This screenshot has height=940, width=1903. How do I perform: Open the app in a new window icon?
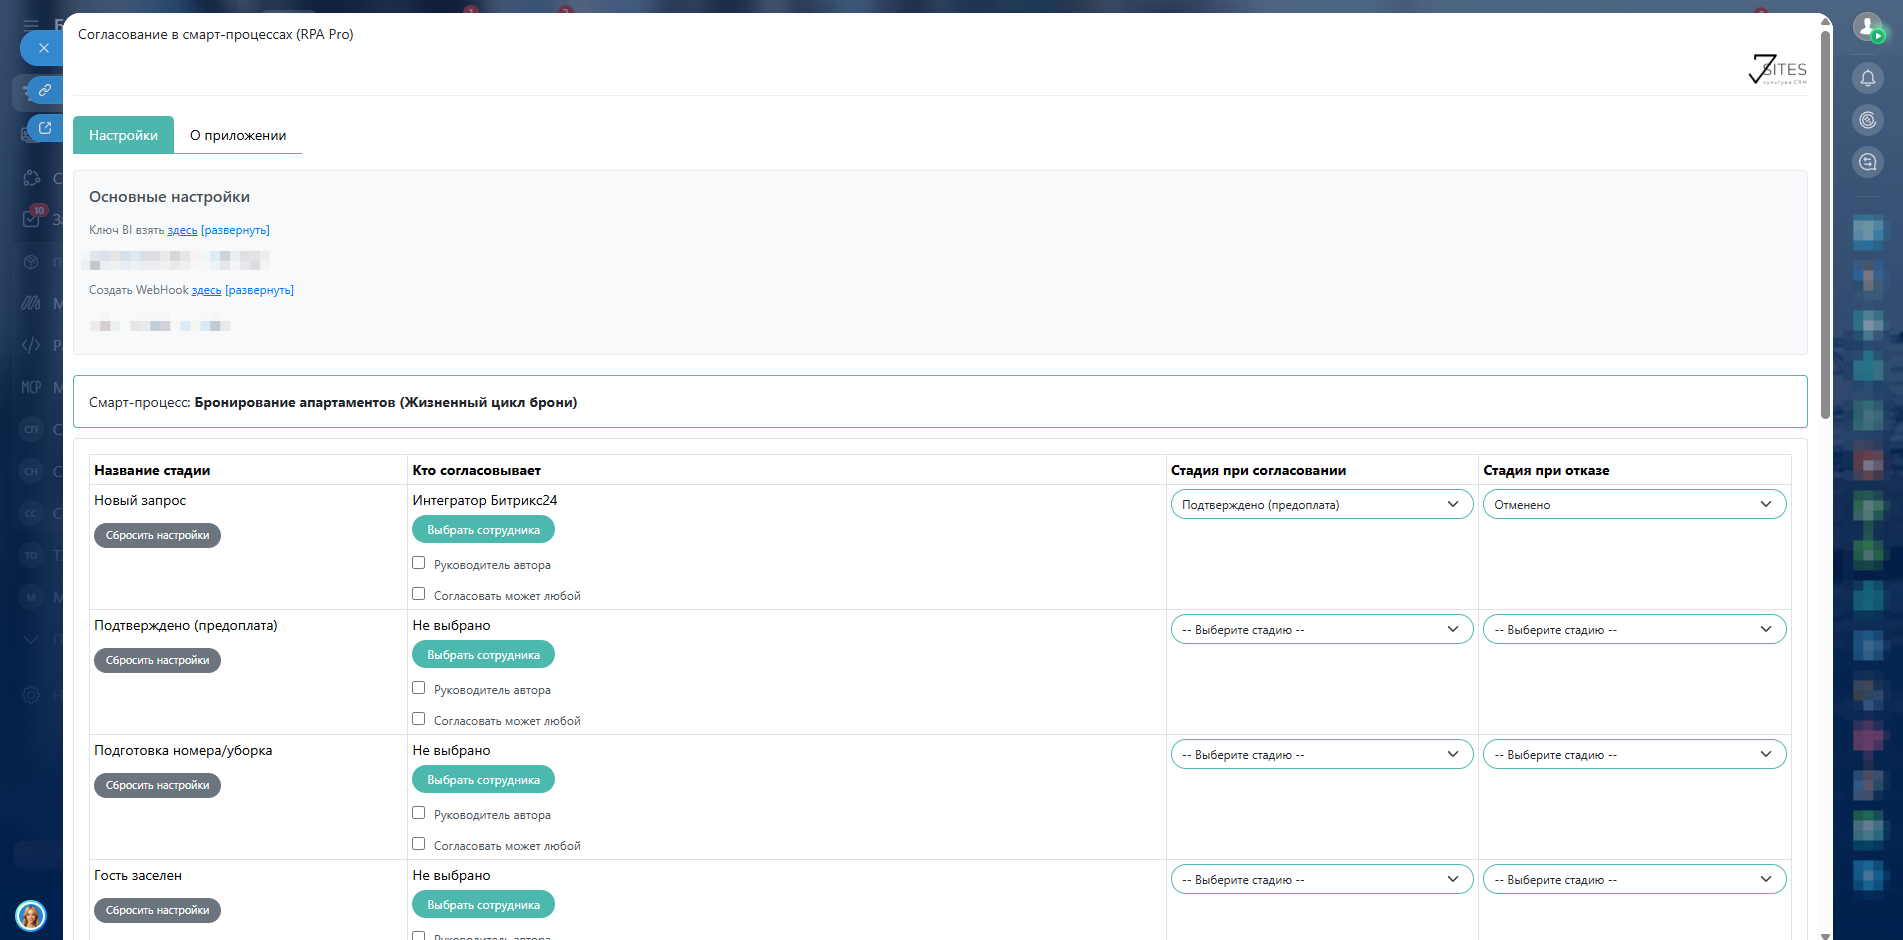[45, 128]
